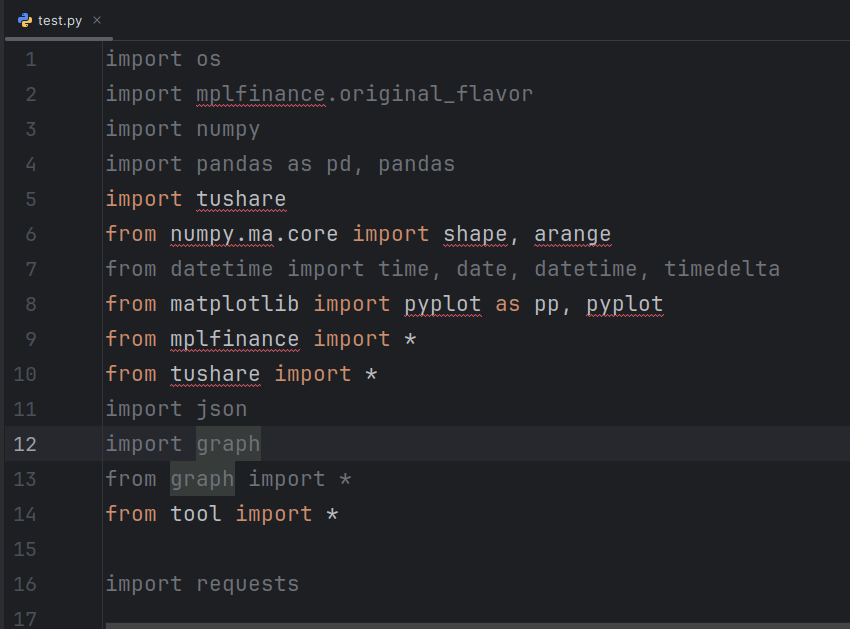The image size is (850, 629).
Task: Click the underlined tushare on line 5
Action: (240, 199)
